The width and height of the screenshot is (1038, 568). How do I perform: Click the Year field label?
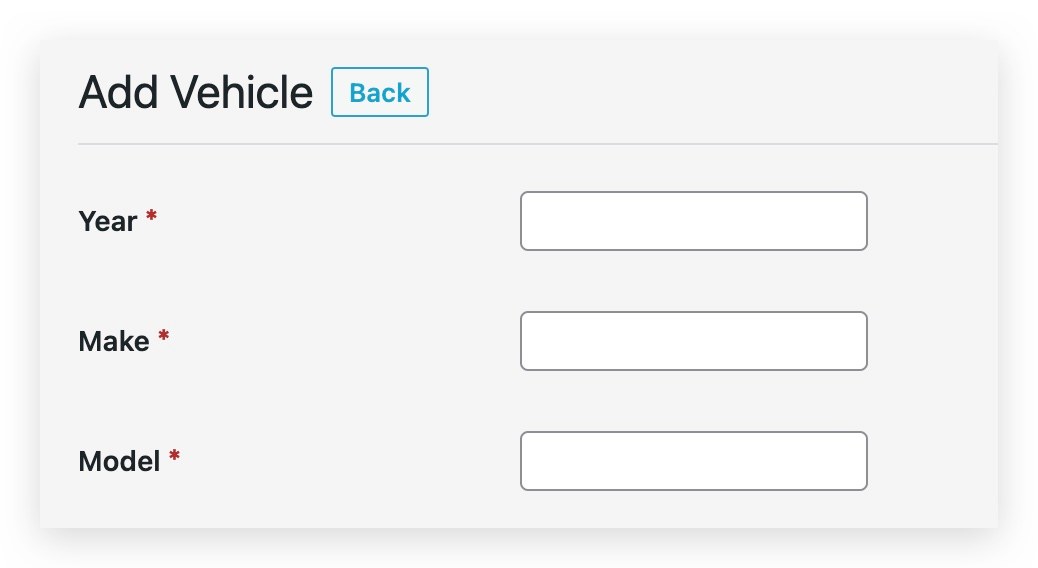pos(107,221)
